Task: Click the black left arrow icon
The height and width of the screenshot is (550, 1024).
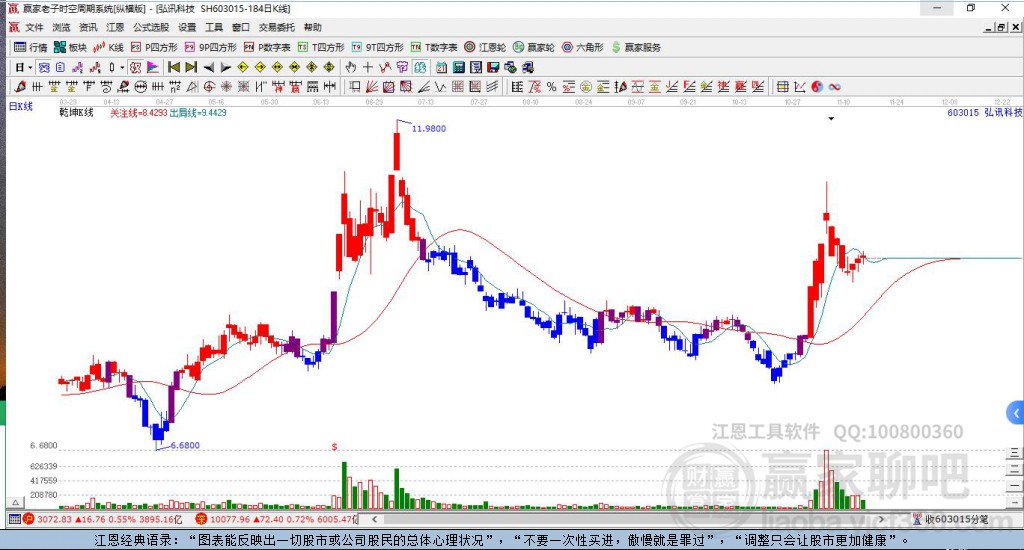Action: click(x=208, y=67)
